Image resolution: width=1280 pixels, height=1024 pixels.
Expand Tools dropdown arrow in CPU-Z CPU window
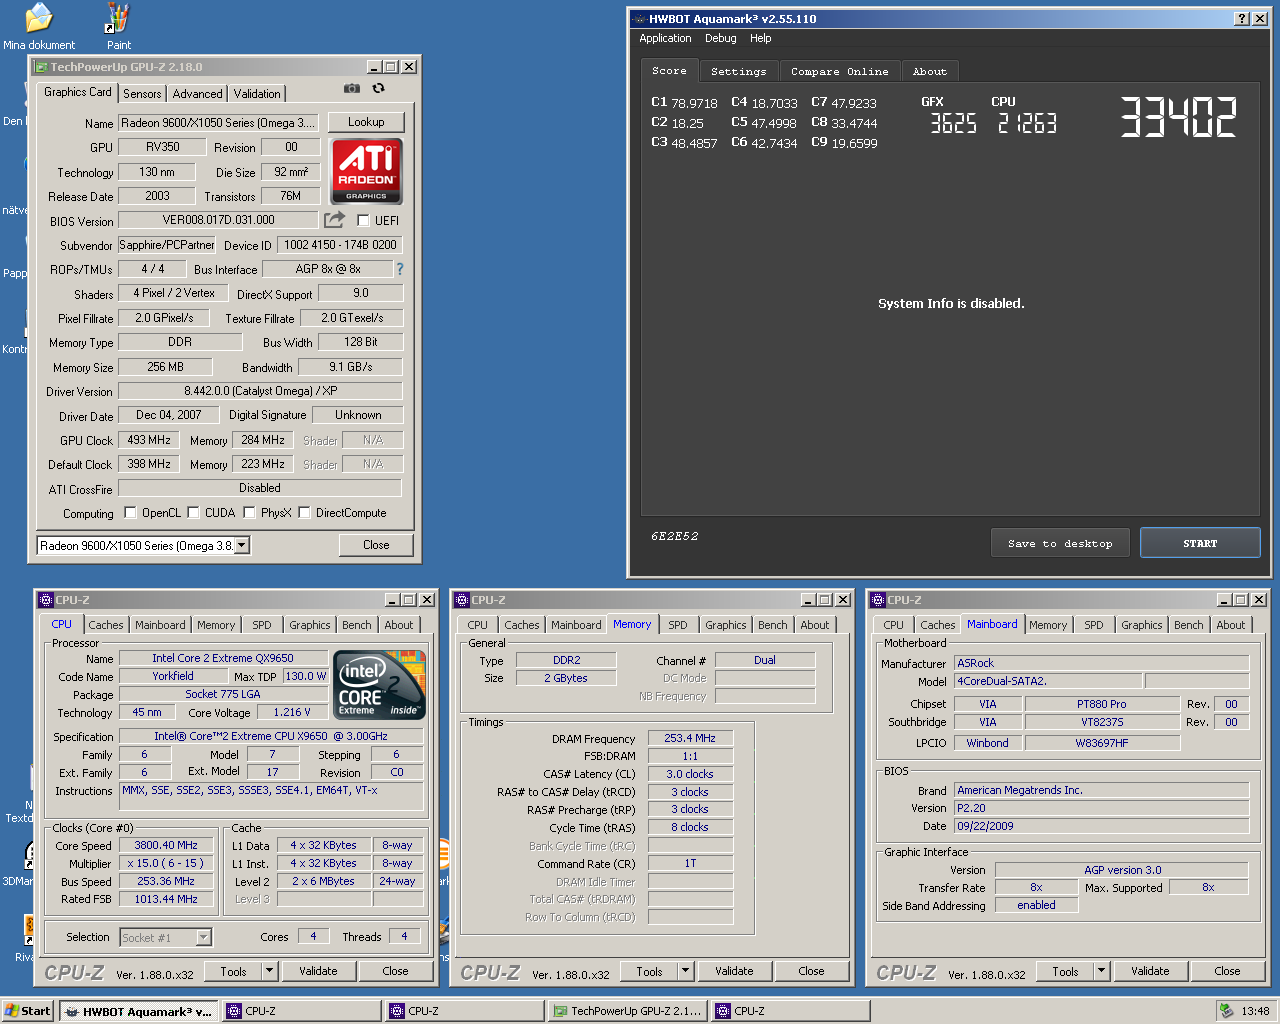[x=269, y=971]
